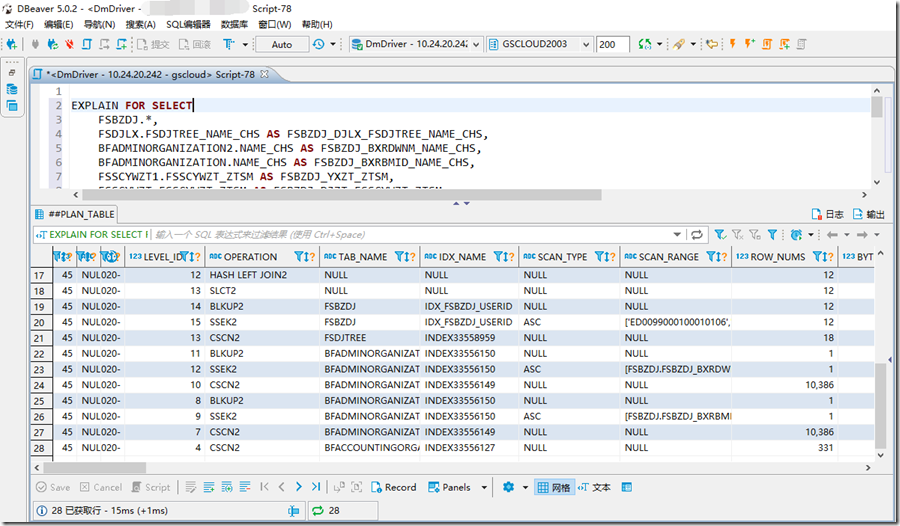900x526 pixels.
Task: Select the ##PLAN_TABLE result tab
Action: pyautogui.click(x=75, y=214)
